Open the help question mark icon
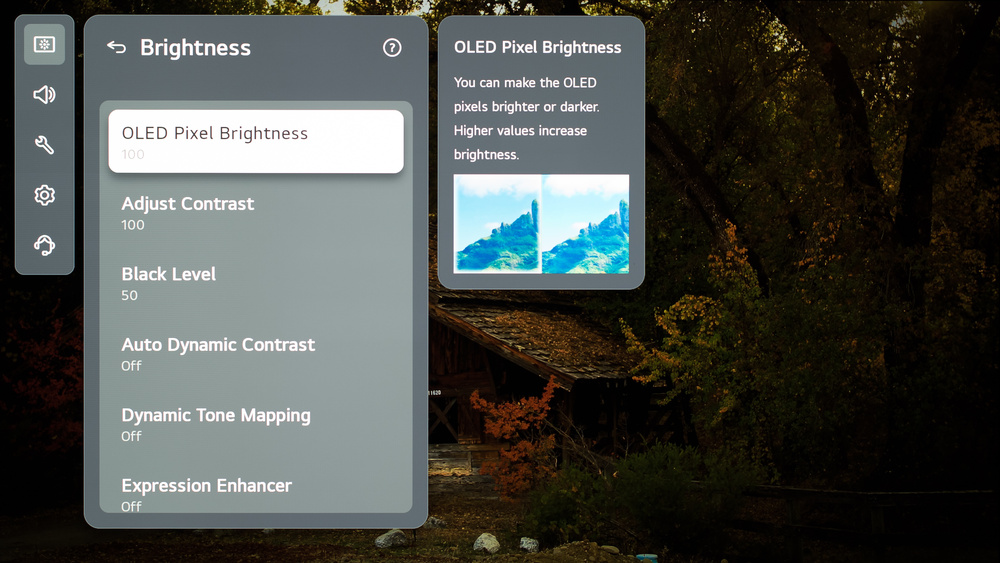Screen dimensions: 1000x563 pos(392,48)
